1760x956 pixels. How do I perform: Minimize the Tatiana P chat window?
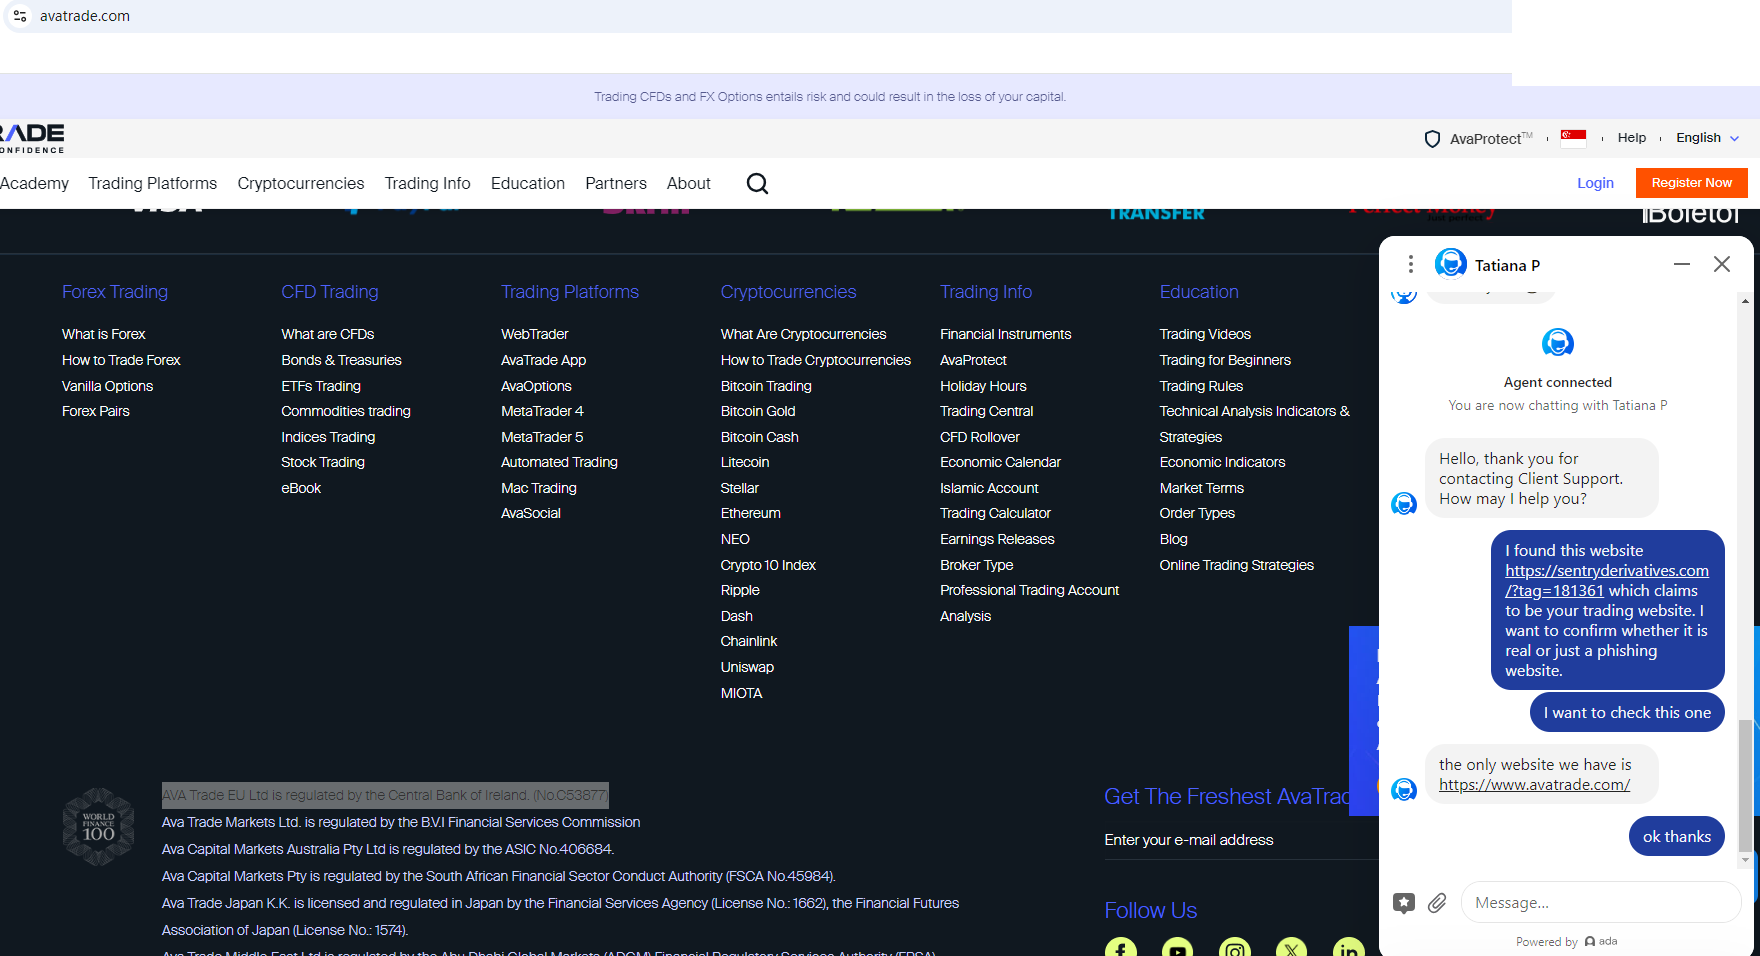coord(1681,264)
